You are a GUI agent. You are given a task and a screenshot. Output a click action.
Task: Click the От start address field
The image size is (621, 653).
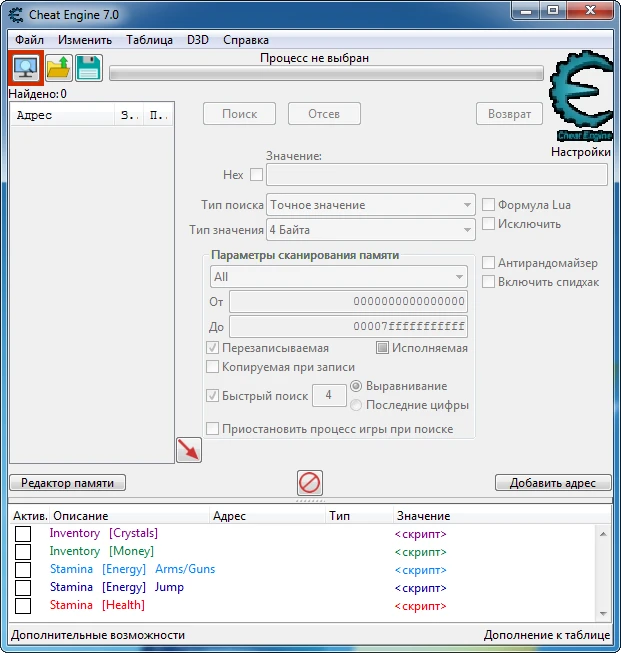pyautogui.click(x=348, y=302)
